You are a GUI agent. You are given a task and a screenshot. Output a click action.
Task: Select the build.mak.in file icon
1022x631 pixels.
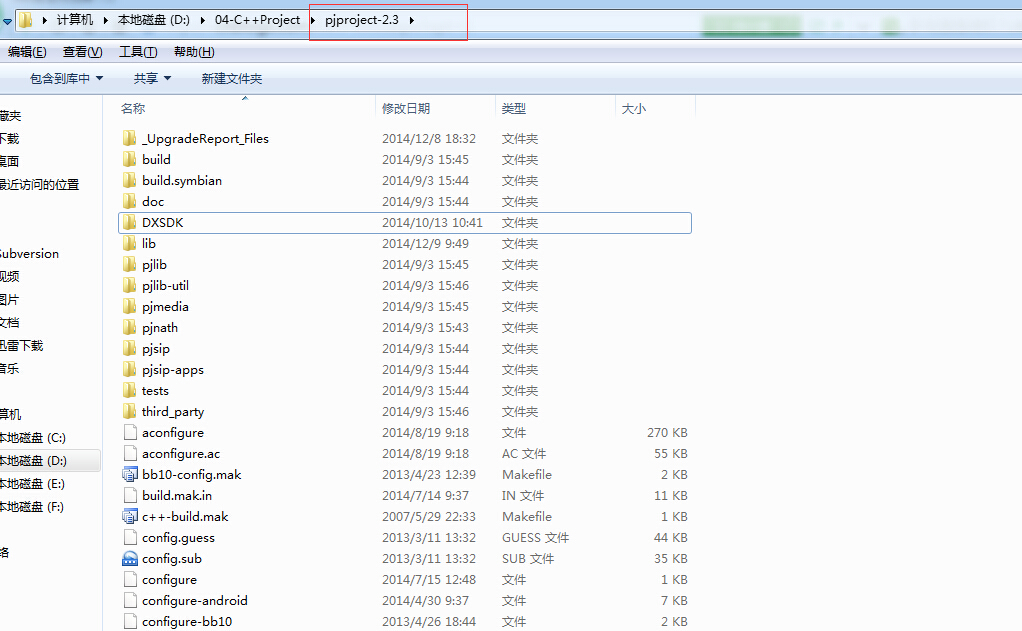130,495
